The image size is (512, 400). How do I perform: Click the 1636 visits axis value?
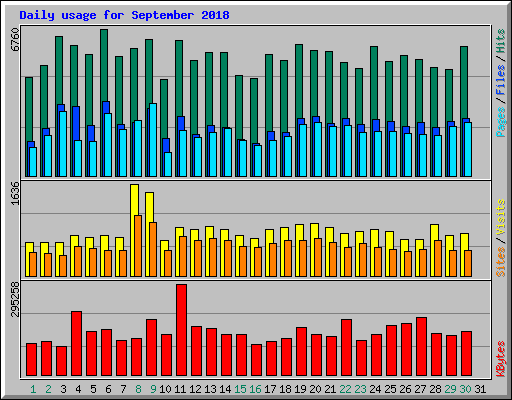point(15,193)
